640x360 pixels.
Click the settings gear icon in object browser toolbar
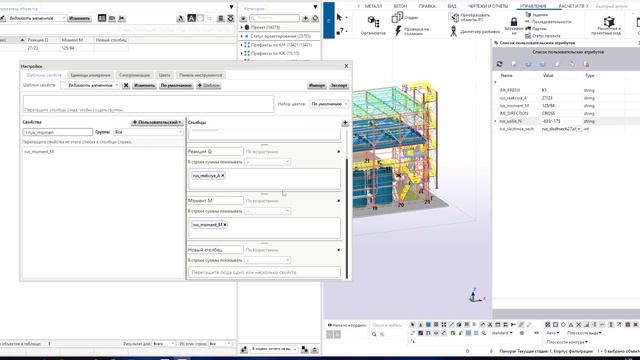(x=231, y=18)
